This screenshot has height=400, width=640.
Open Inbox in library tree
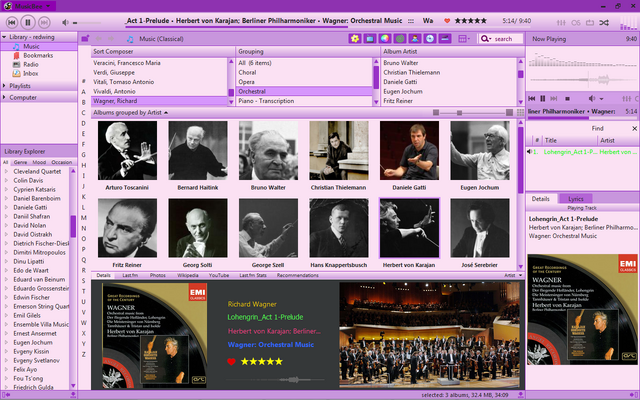31,73
